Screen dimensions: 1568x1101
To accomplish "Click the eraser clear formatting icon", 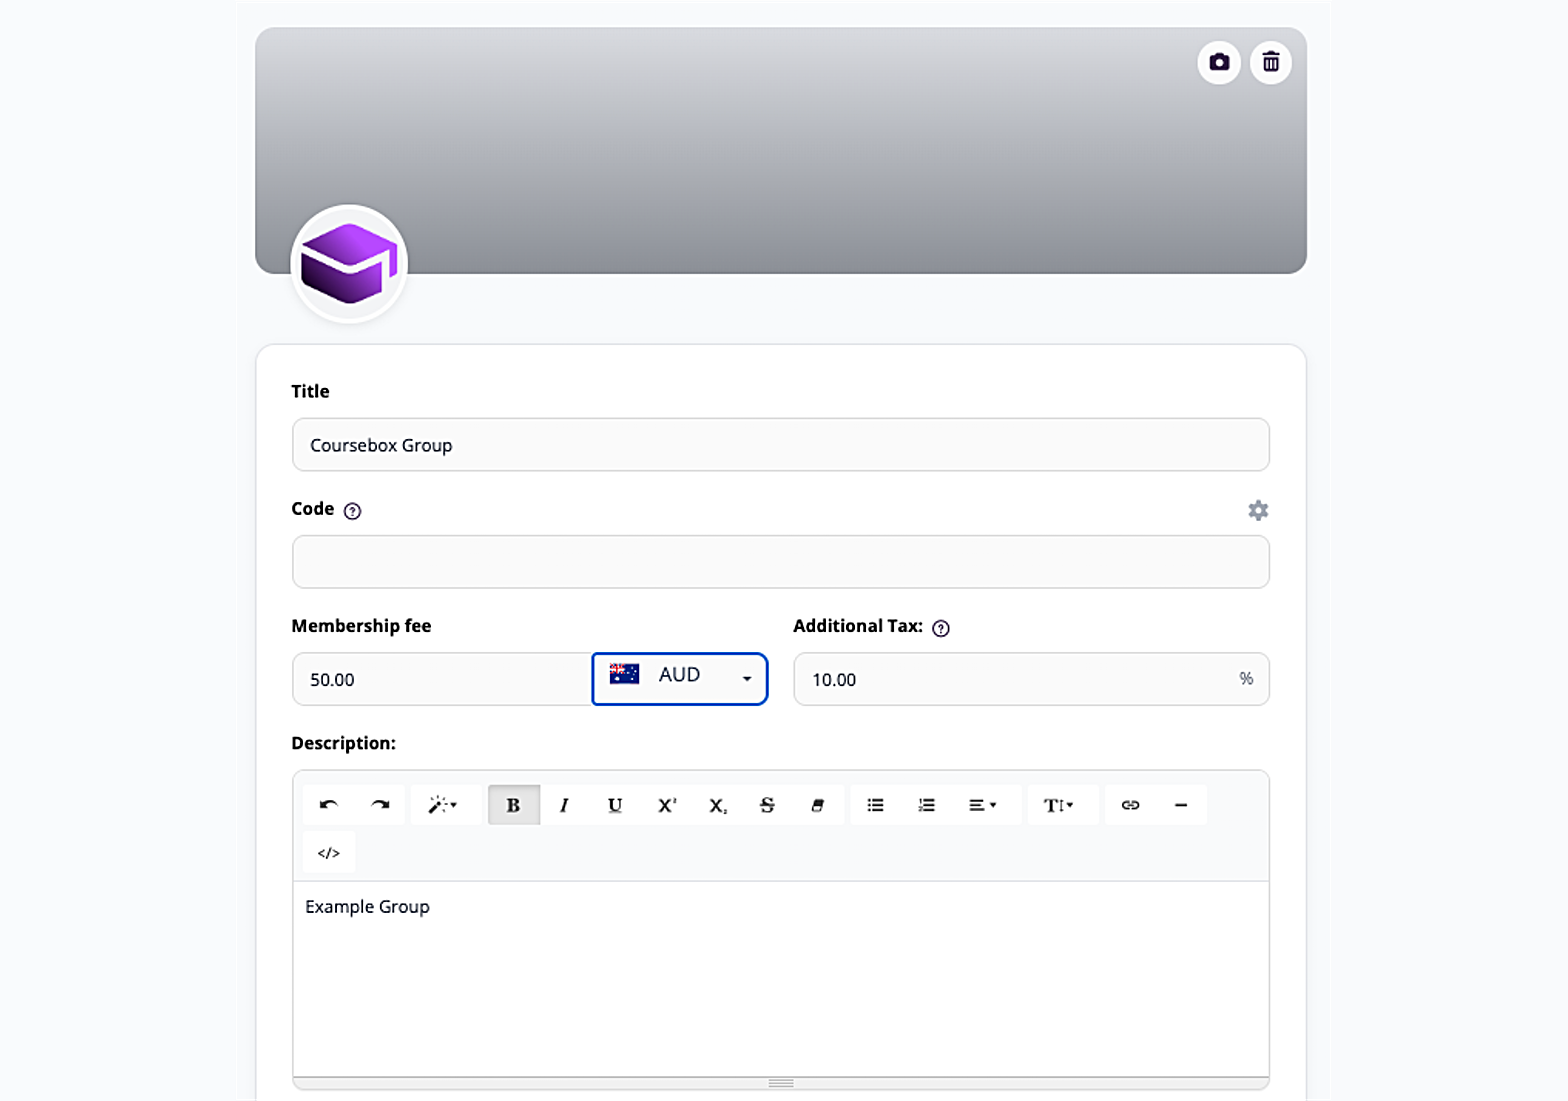I will [818, 805].
